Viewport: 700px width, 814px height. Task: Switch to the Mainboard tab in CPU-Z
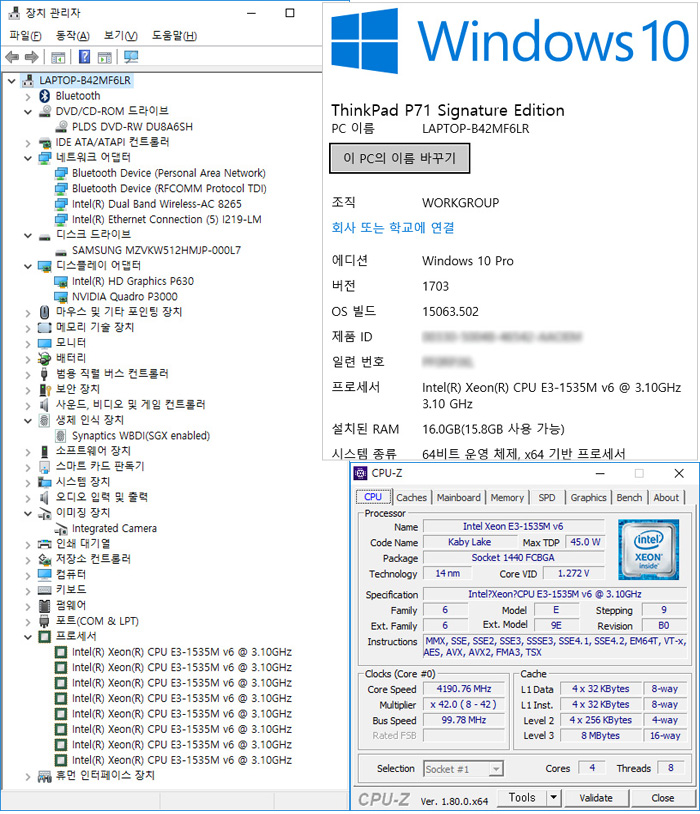coord(459,497)
